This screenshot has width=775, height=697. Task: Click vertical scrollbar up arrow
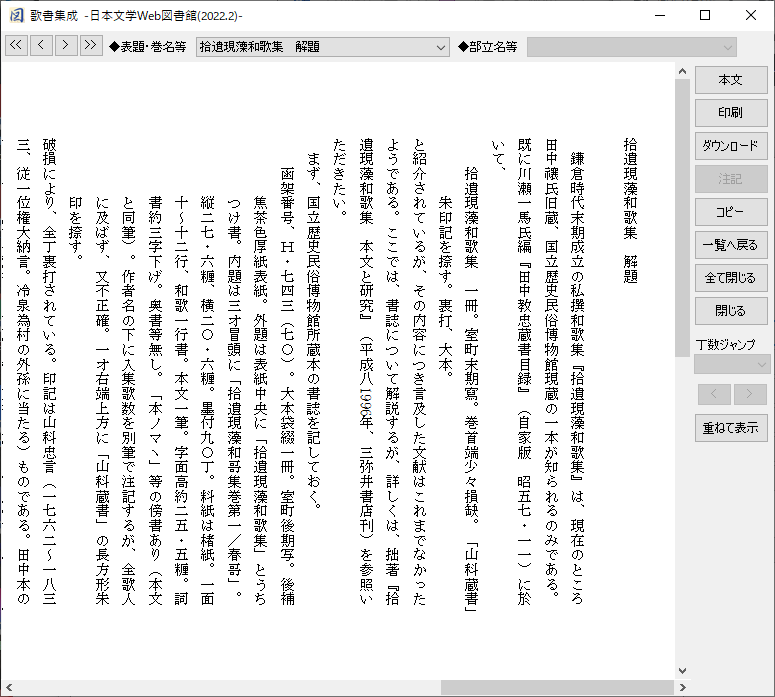click(x=683, y=71)
